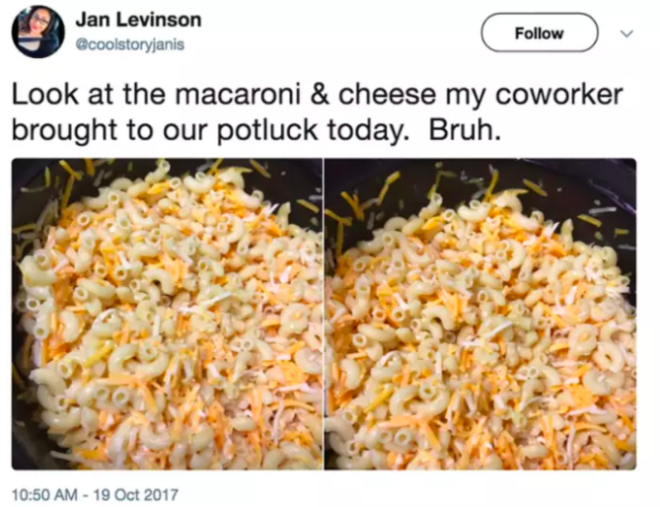This screenshot has width=660, height=507.
Task: Click the word "Look" starting the tweet
Action: (x=45, y=94)
